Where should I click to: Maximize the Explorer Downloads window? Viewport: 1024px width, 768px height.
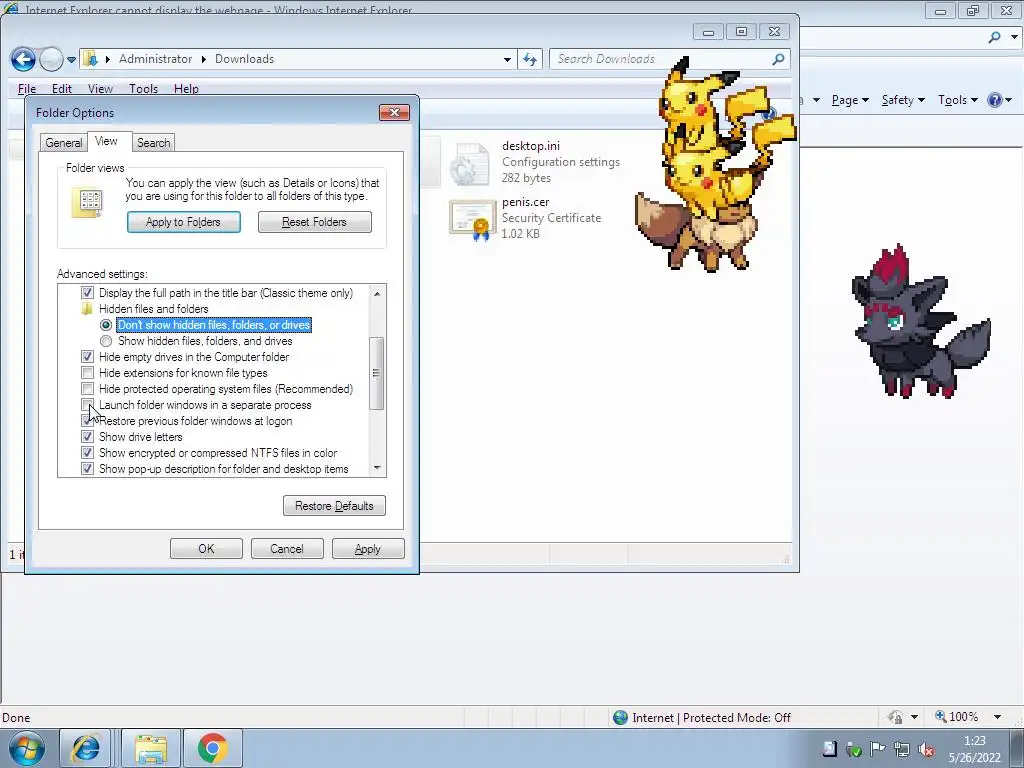click(x=741, y=31)
